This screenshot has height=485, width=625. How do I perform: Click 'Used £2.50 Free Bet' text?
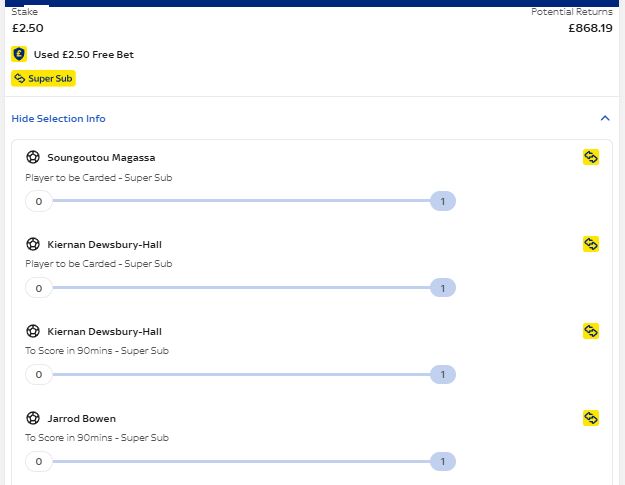click(x=84, y=55)
